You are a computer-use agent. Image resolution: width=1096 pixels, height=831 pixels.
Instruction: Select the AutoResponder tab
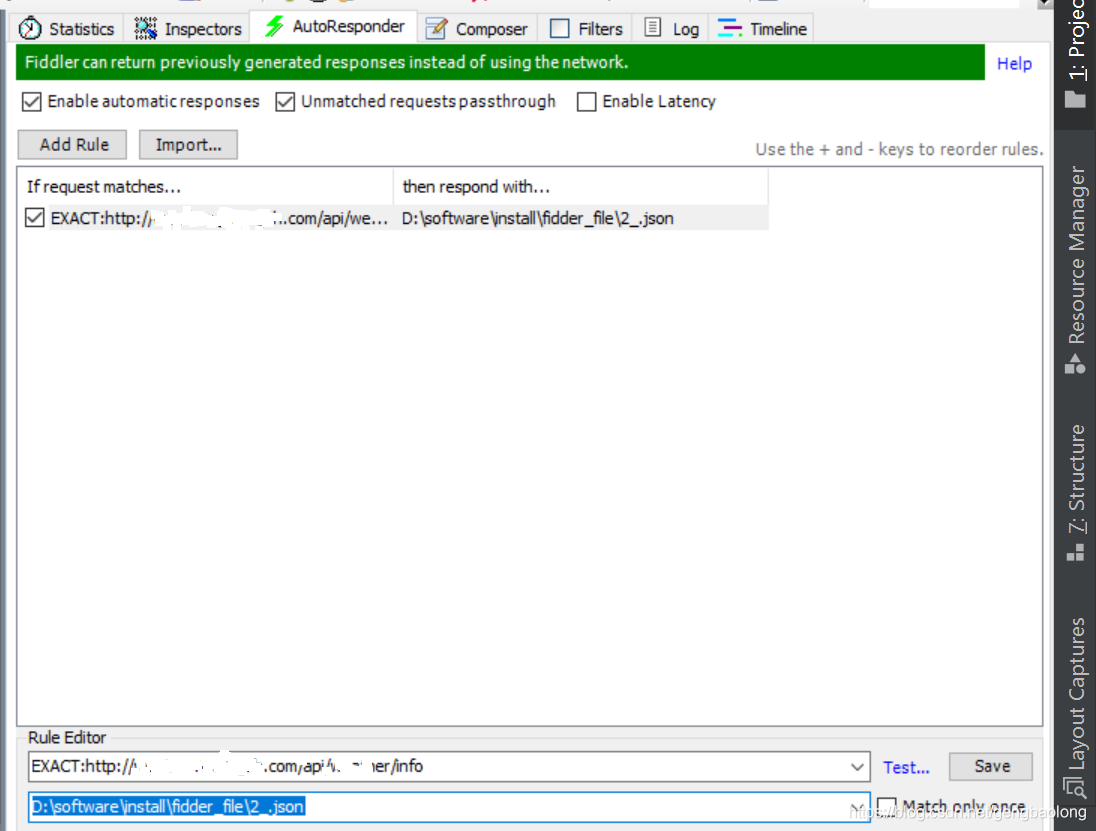point(334,27)
